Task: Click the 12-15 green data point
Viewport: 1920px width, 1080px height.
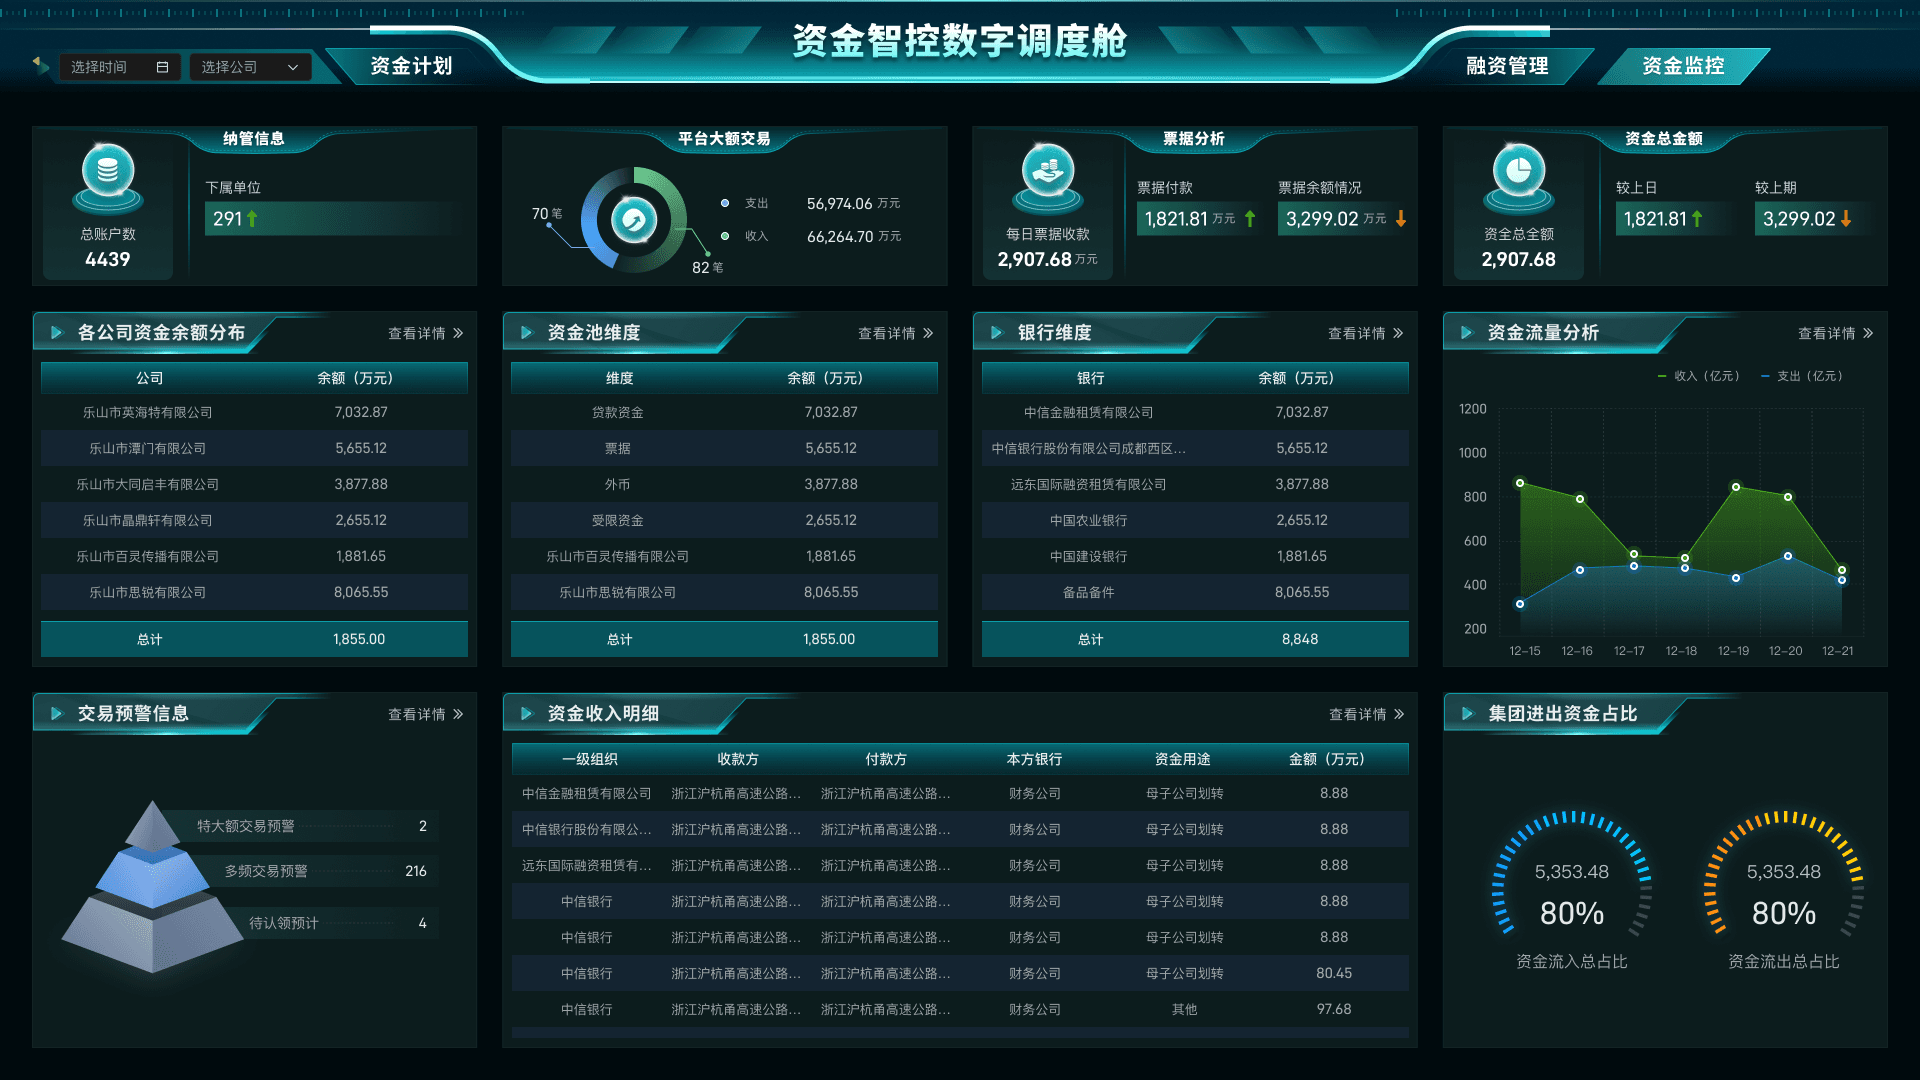Action: coord(1520,483)
